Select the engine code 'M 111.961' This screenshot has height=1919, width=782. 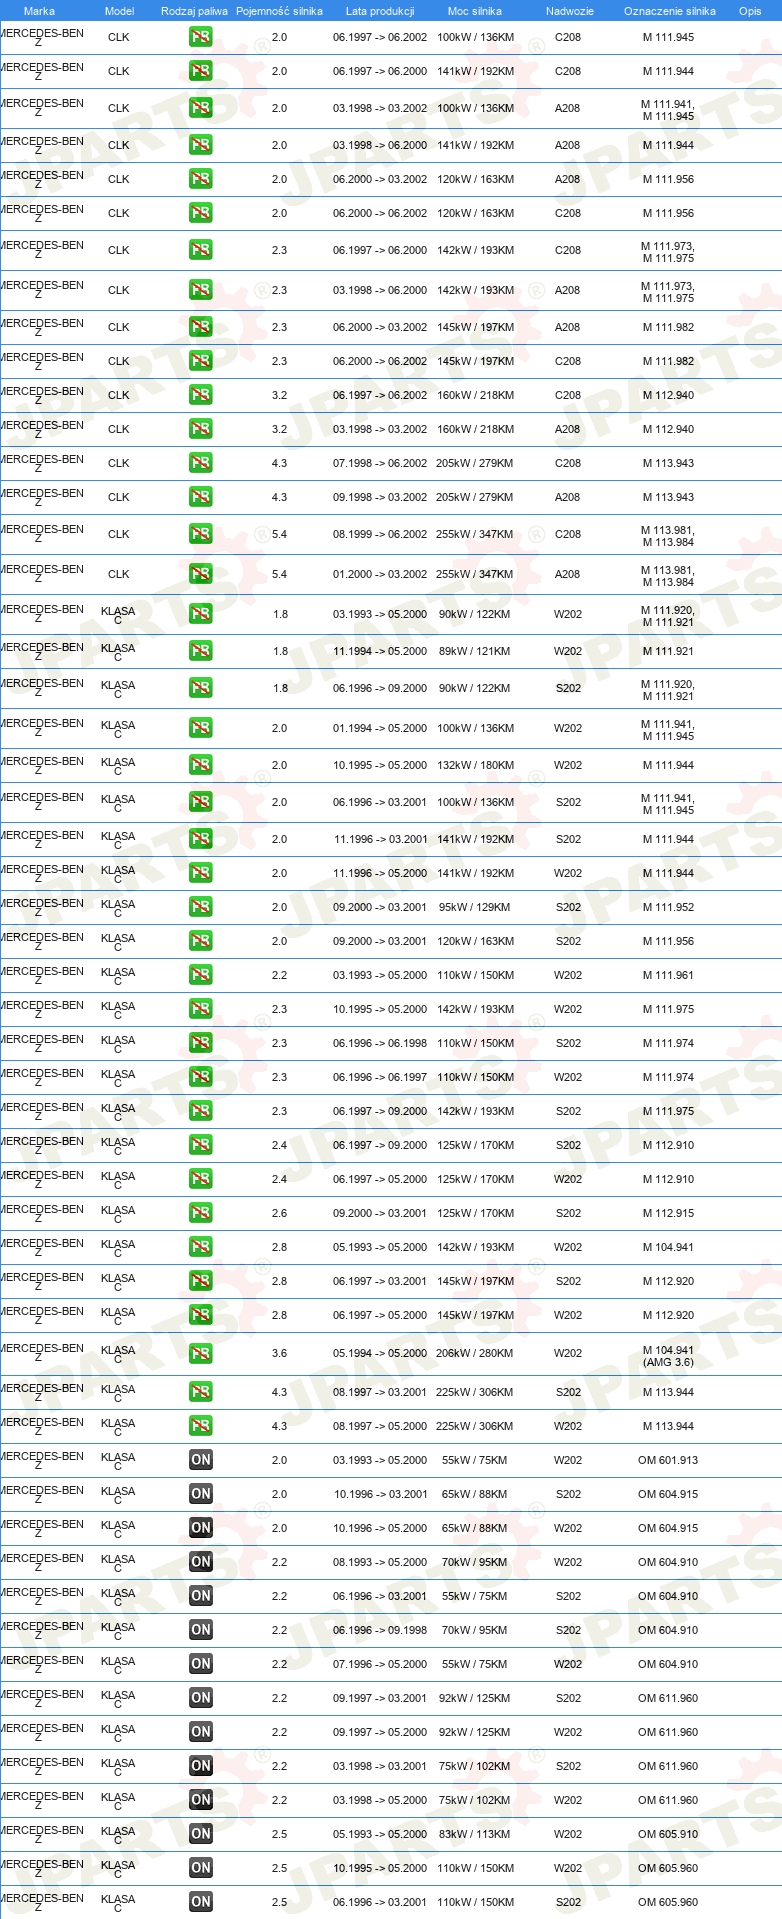668,975
